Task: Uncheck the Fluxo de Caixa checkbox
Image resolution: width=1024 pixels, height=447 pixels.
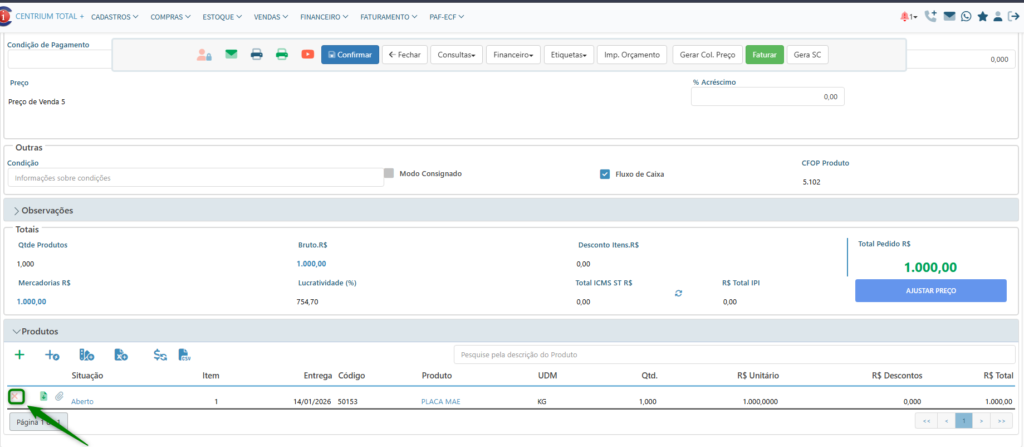Action: (604, 174)
